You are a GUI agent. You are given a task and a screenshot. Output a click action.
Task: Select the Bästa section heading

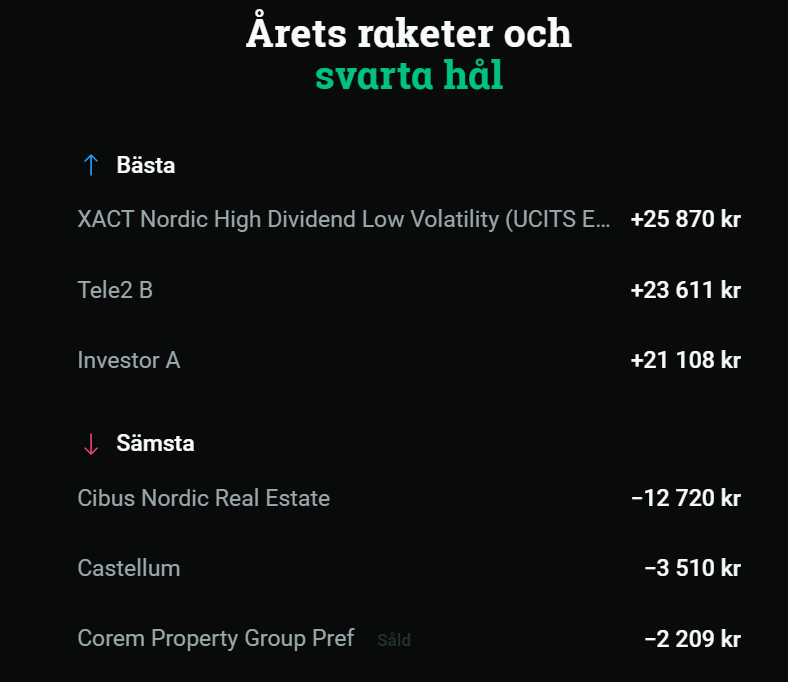click(x=145, y=166)
